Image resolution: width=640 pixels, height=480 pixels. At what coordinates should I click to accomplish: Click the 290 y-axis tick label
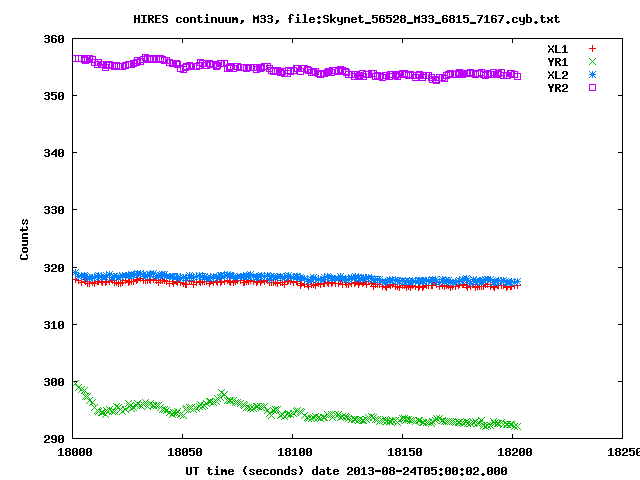click(x=54, y=439)
